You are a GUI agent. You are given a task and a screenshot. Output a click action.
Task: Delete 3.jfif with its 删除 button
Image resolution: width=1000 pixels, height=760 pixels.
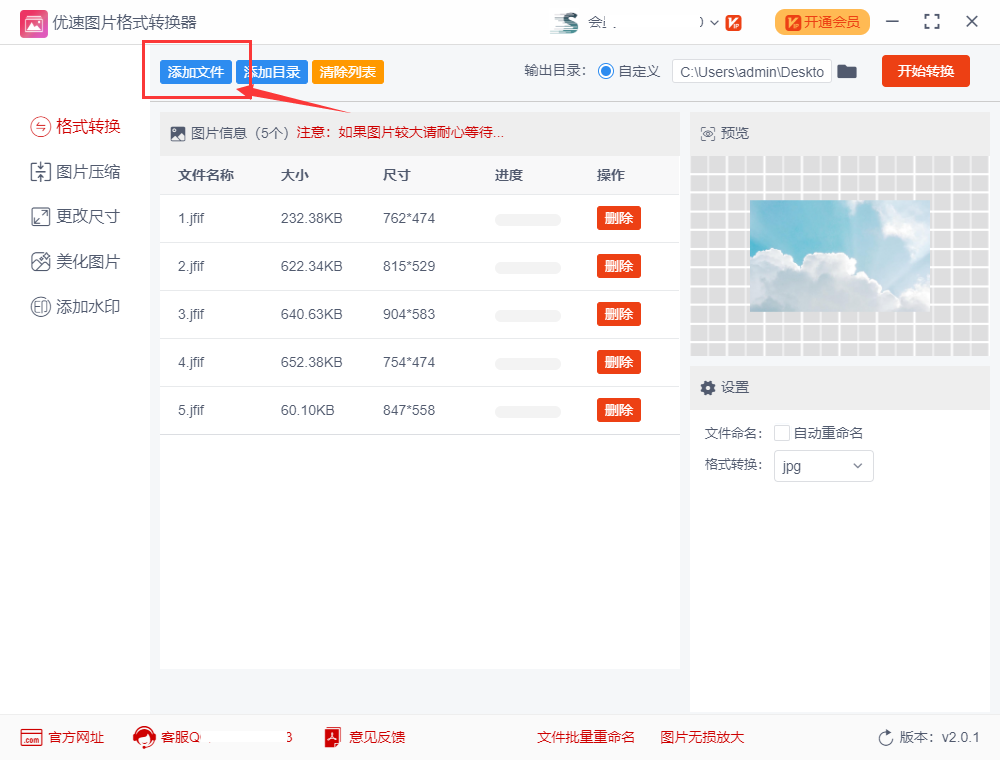coord(618,314)
